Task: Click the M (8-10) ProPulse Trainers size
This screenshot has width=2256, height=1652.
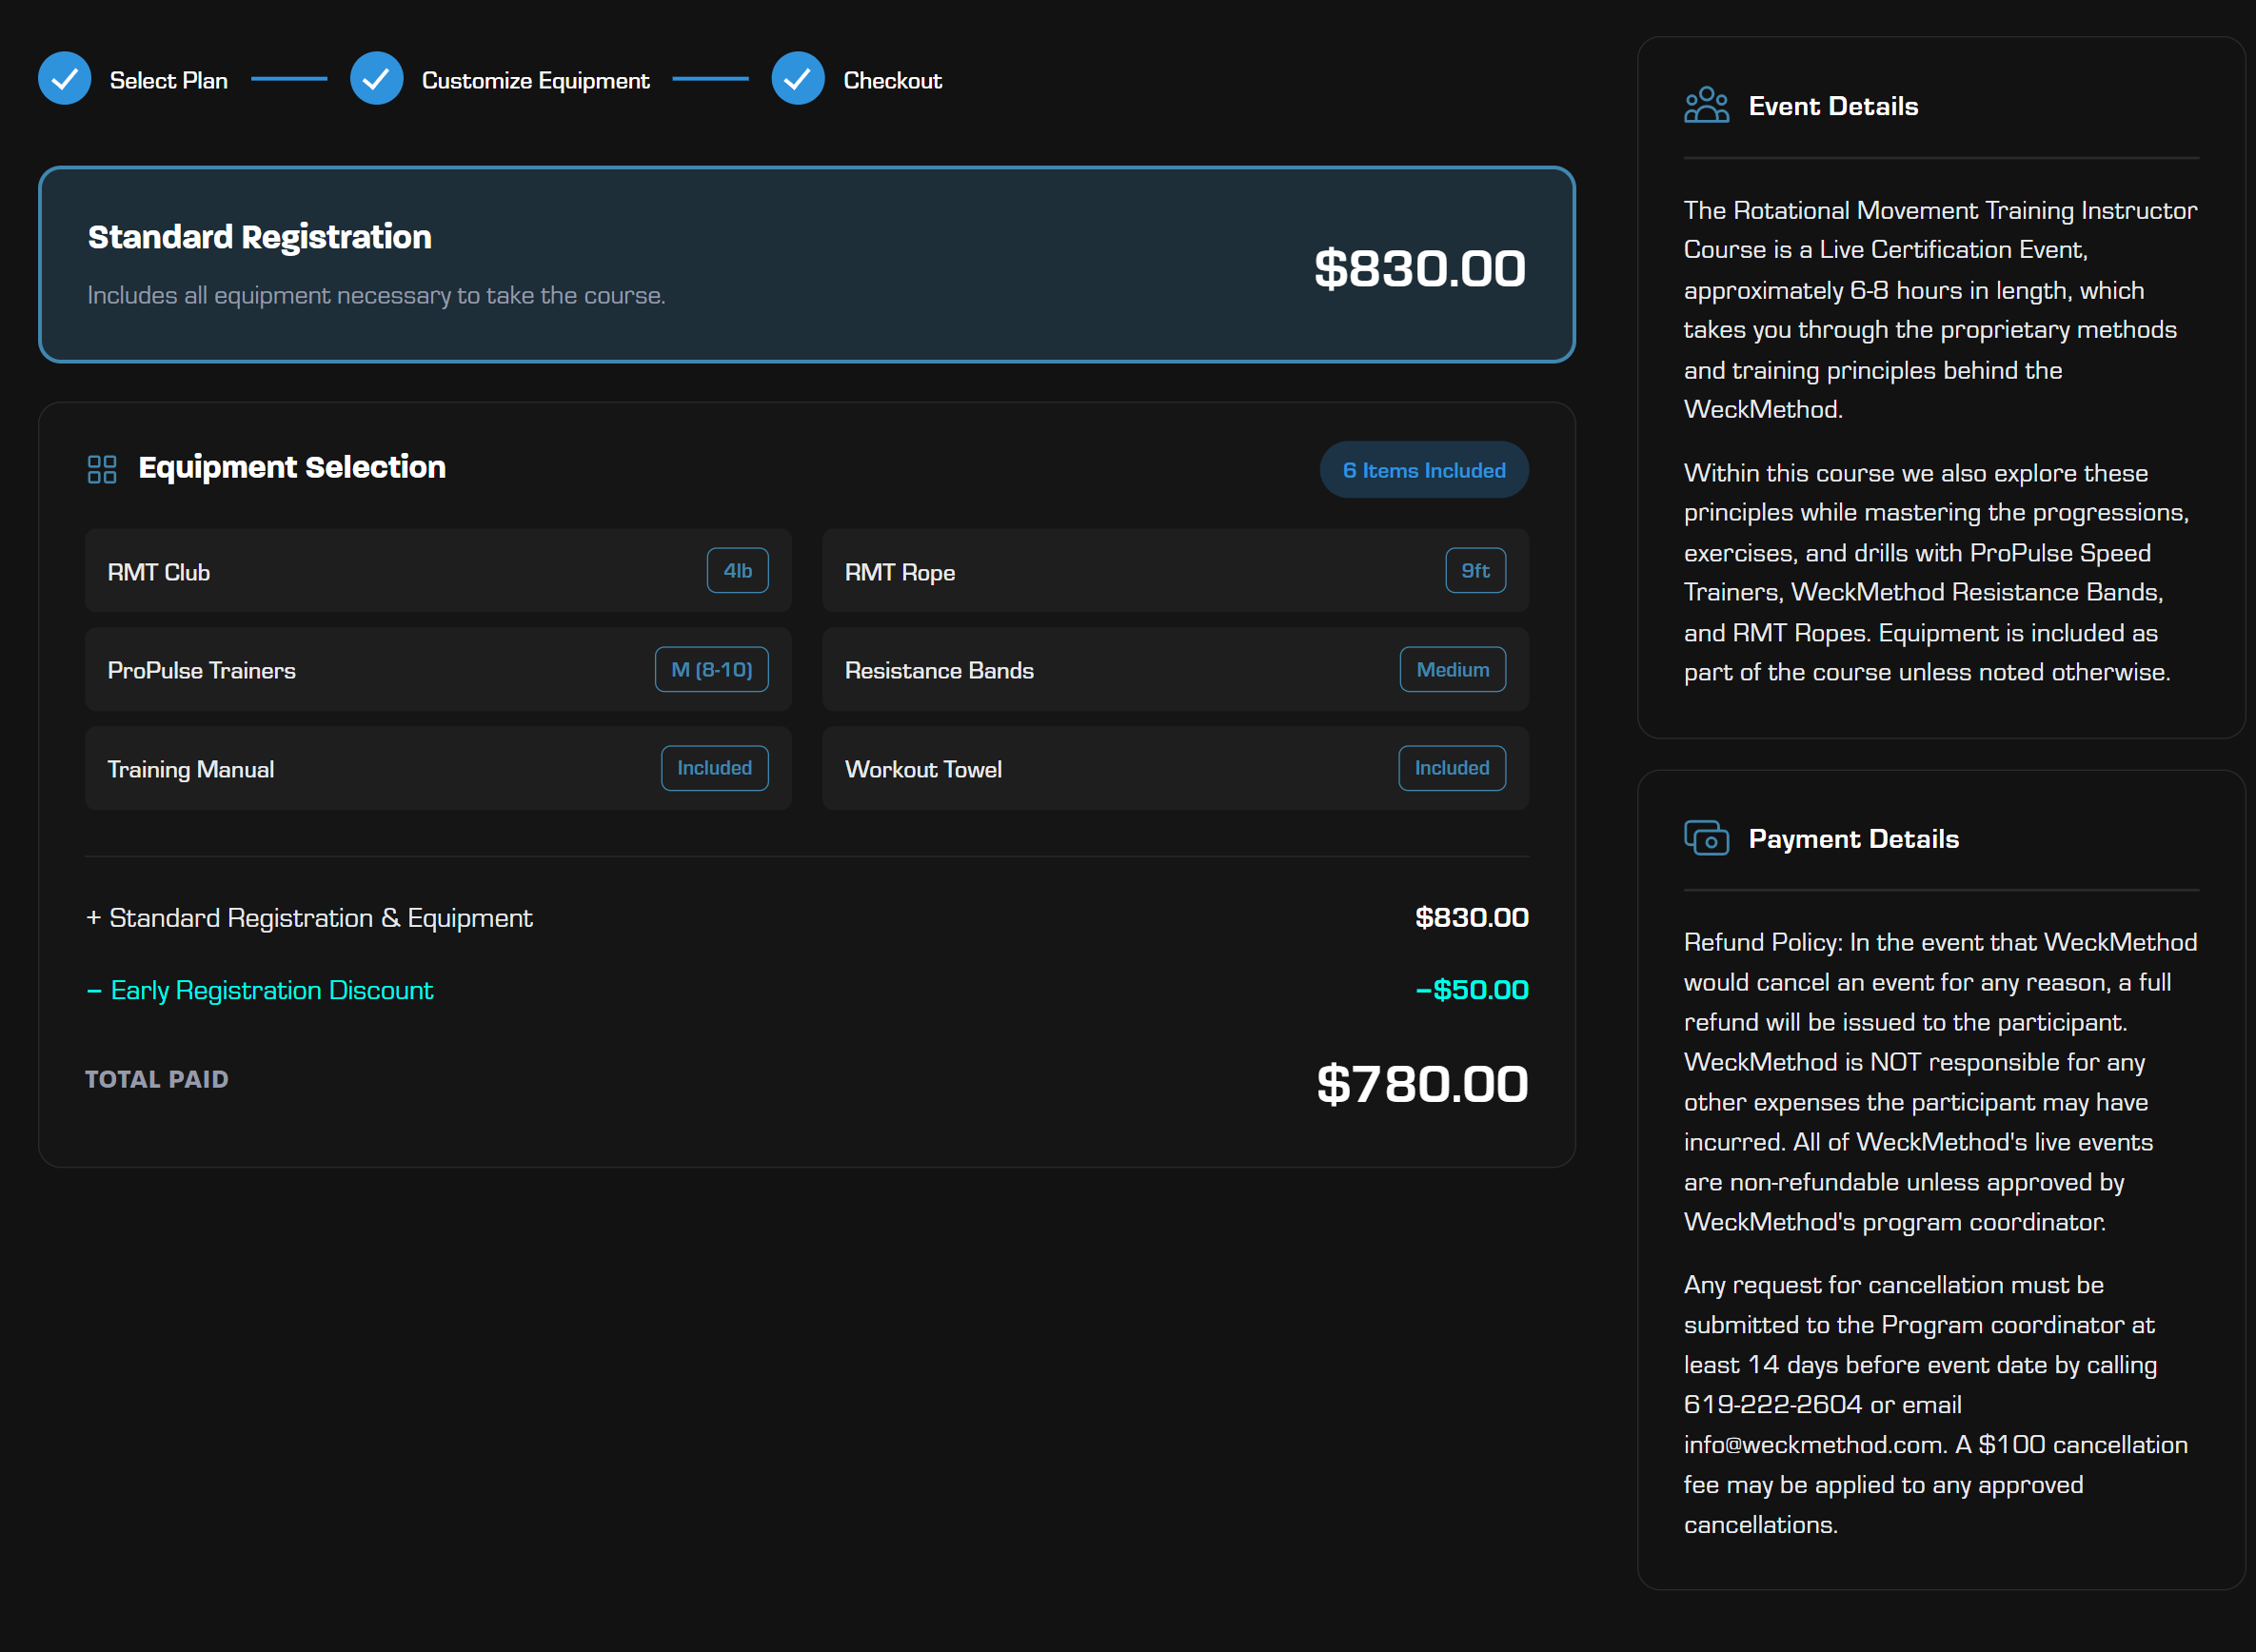Action: [711, 670]
